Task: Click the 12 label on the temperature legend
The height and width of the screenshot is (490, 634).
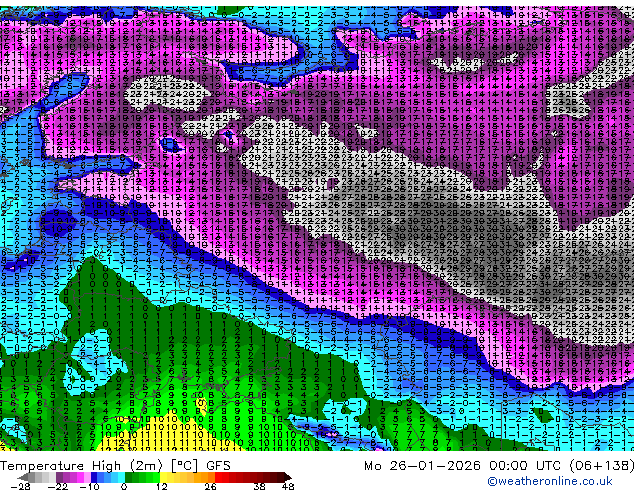Action: pos(162,486)
